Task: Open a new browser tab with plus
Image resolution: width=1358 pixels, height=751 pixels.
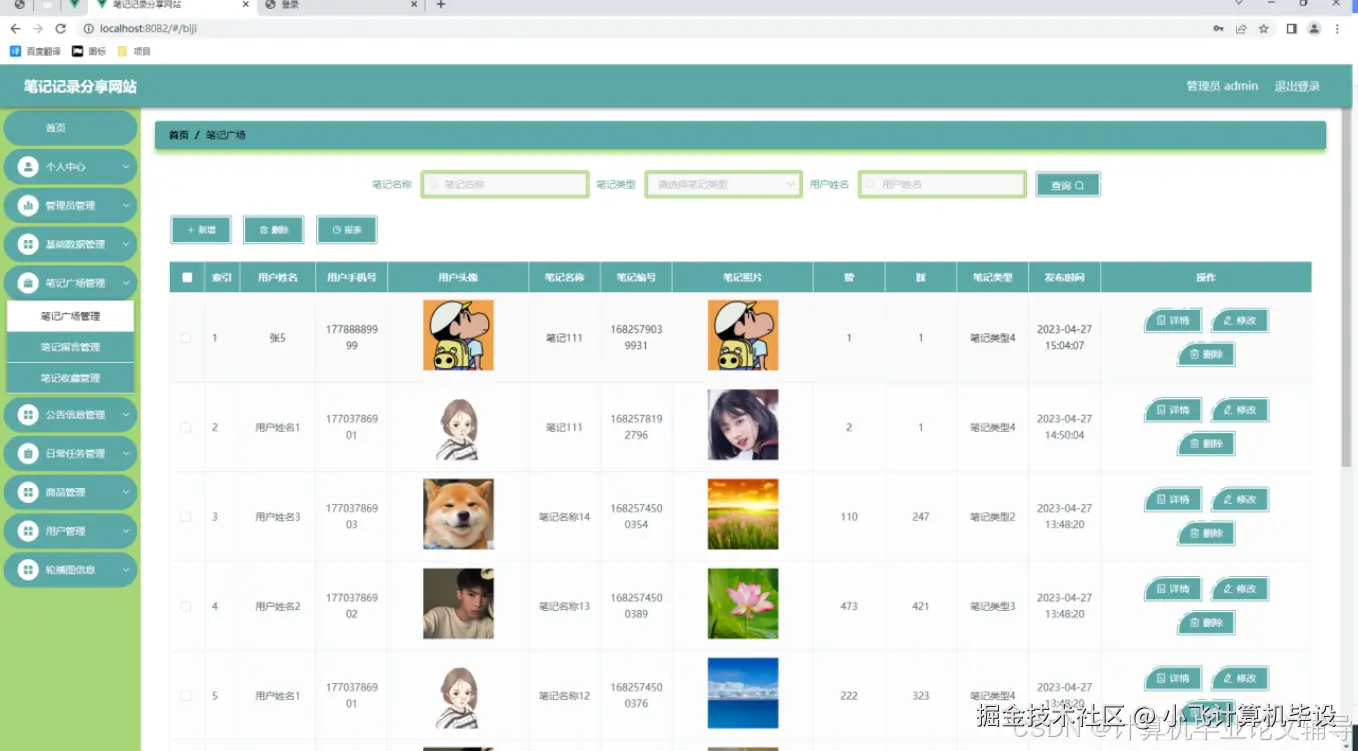Action: point(441,5)
